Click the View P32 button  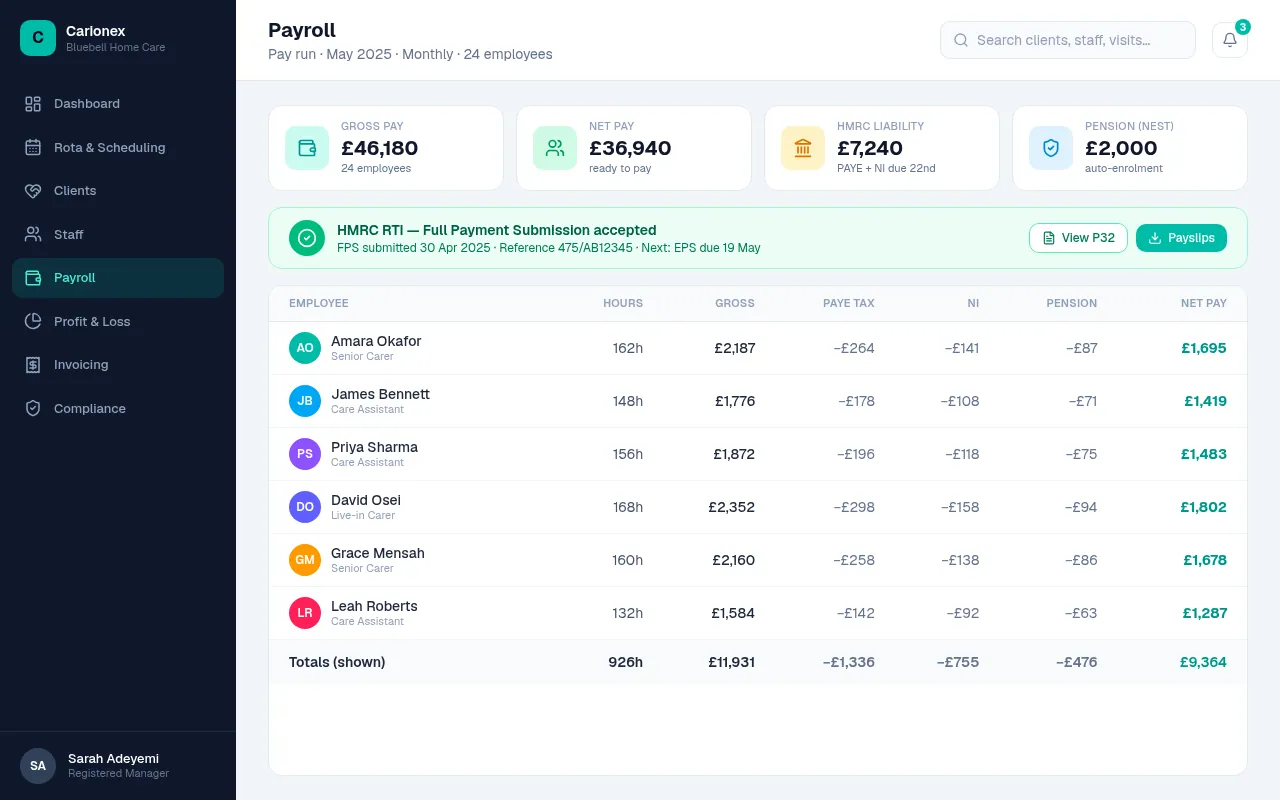click(x=1078, y=238)
